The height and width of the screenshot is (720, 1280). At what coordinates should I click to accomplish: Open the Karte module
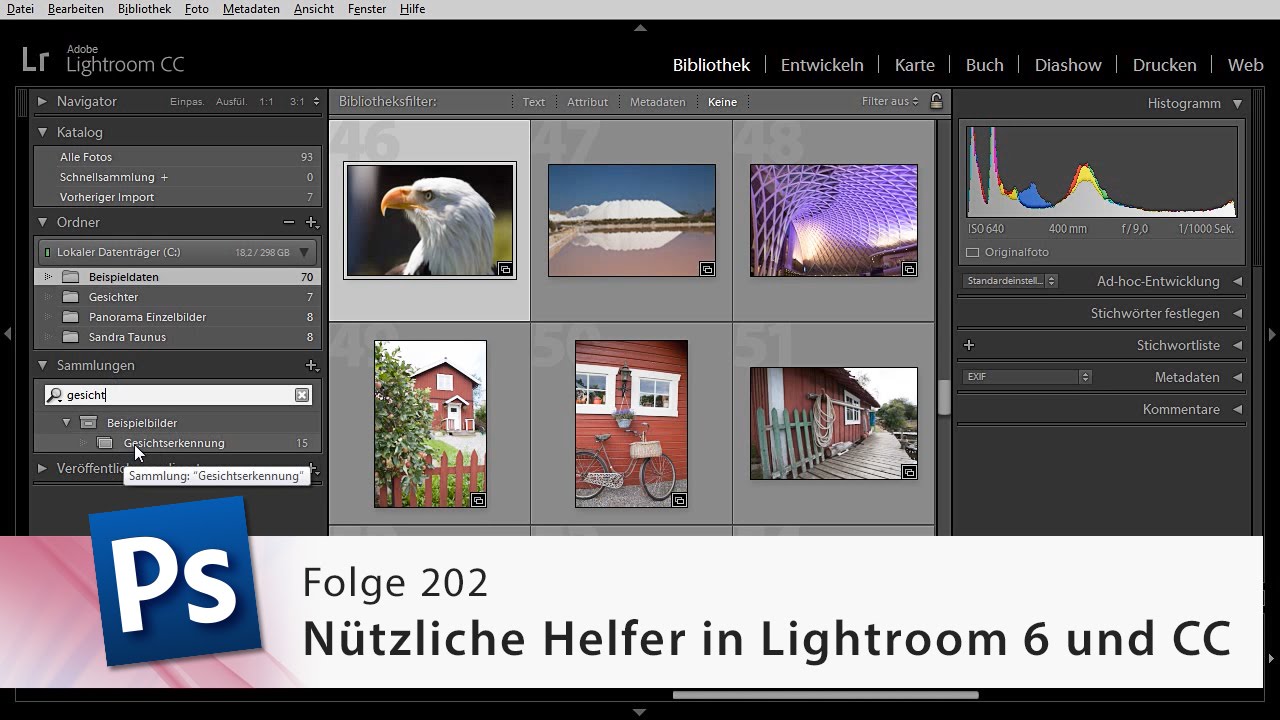coord(915,65)
